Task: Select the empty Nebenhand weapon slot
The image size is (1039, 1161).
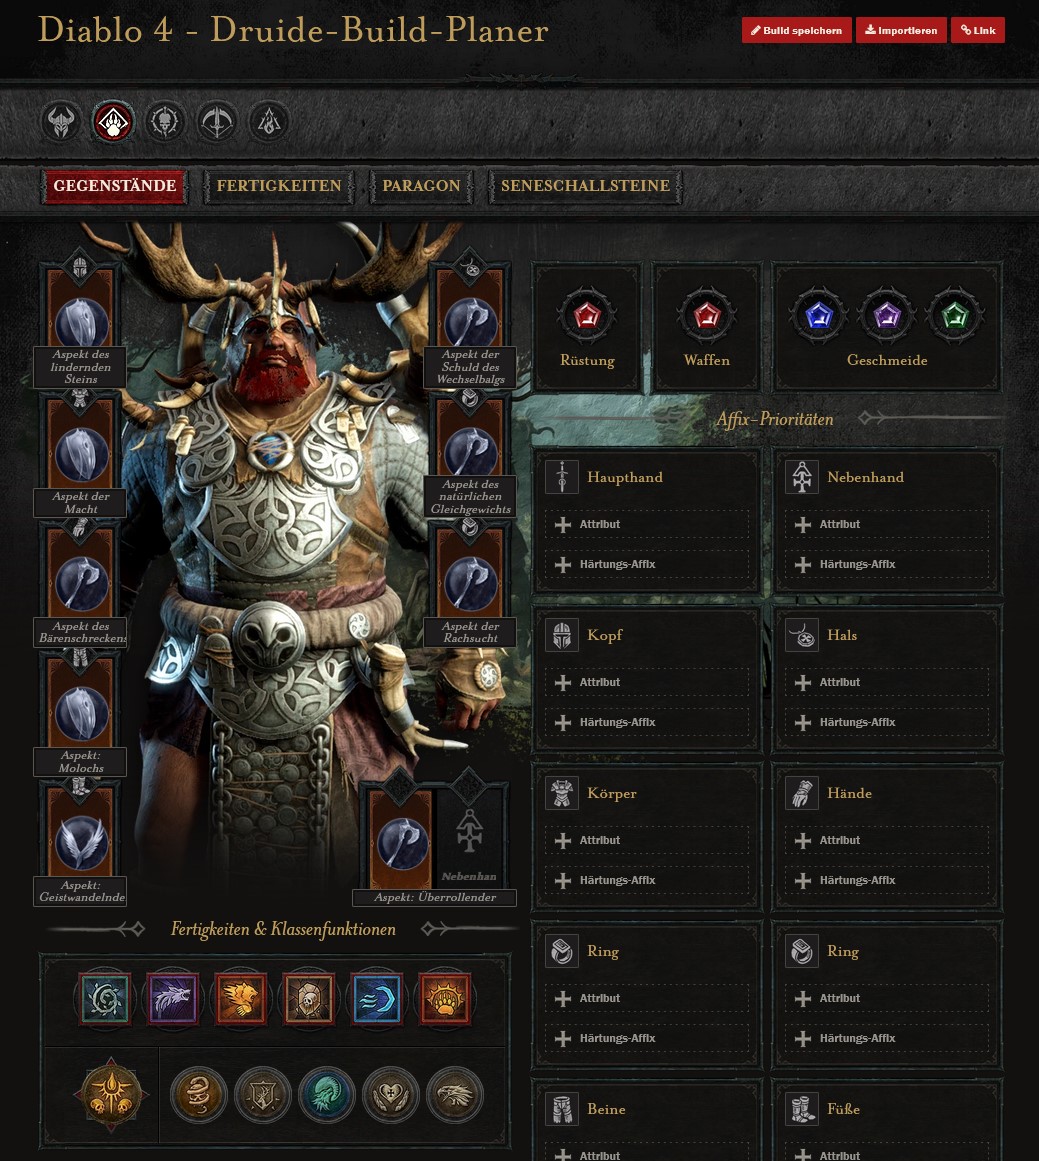Action: (x=470, y=837)
